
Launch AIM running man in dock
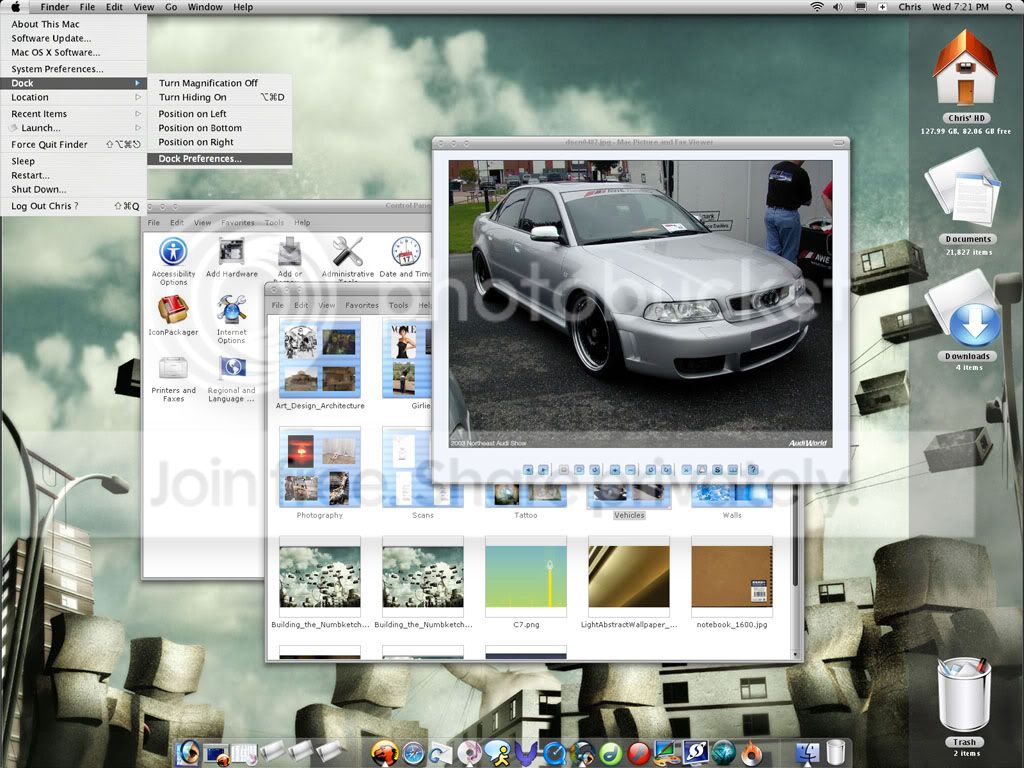[x=498, y=753]
